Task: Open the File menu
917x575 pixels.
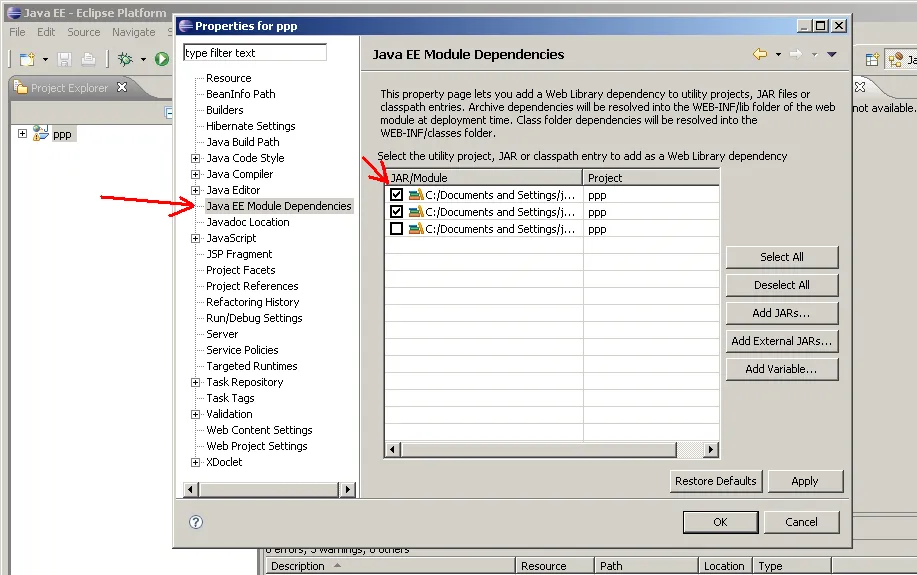Action: 17,32
